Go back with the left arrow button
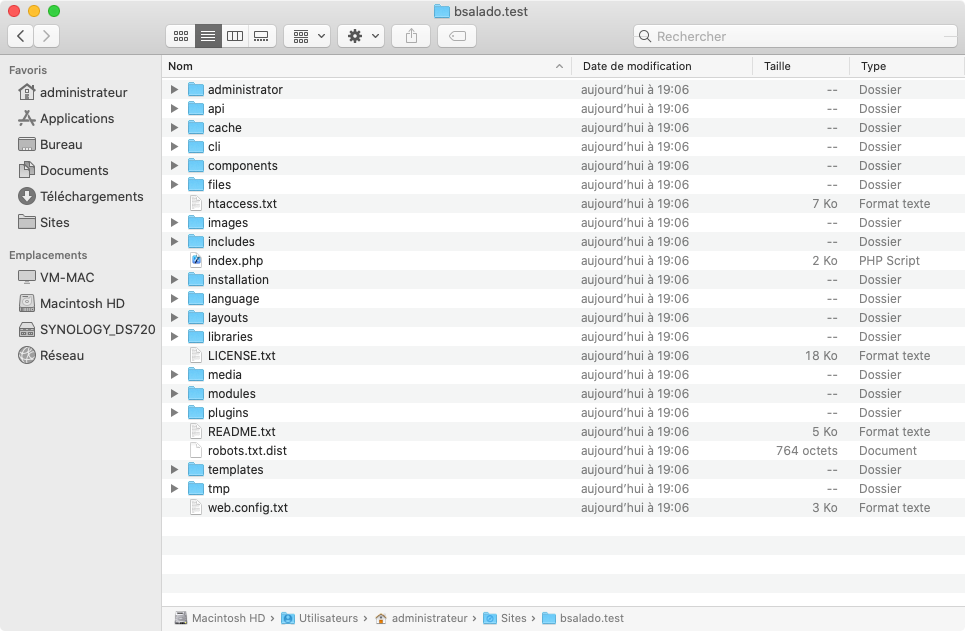This screenshot has width=965, height=631. click(x=21, y=36)
